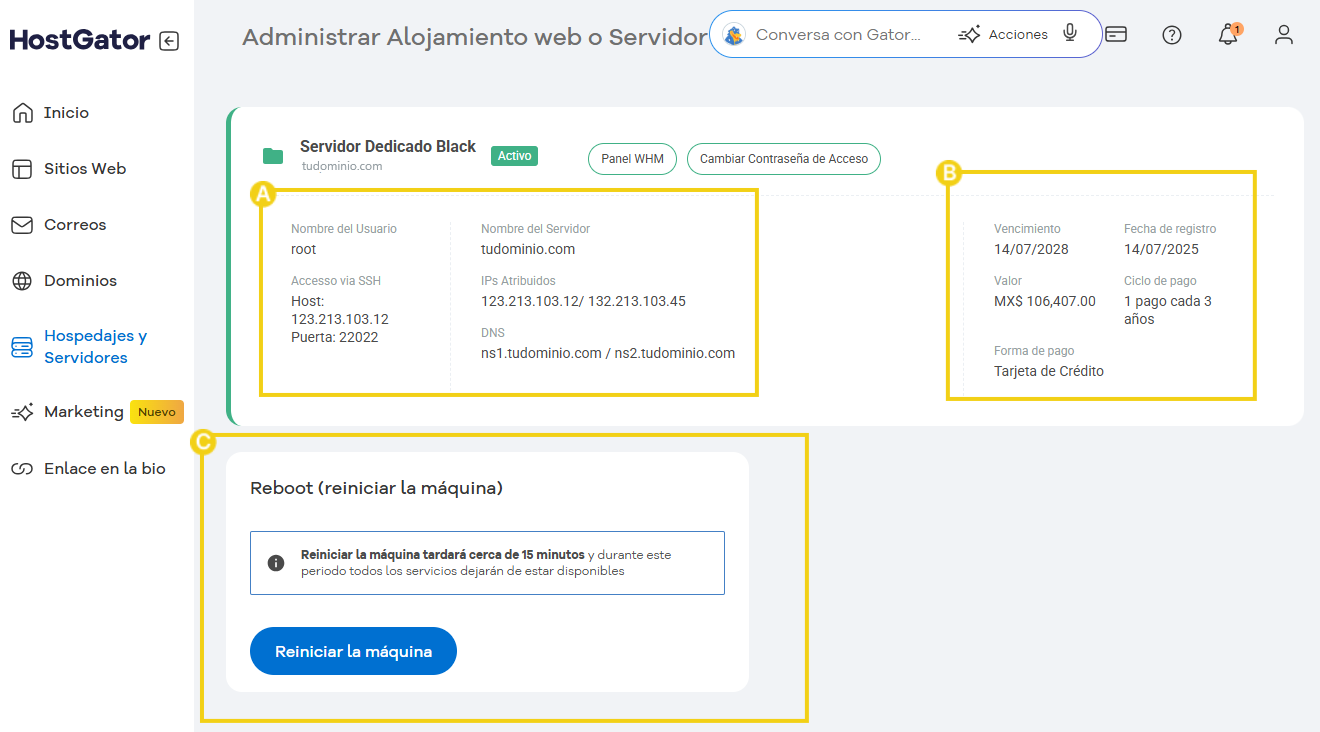Click the microphone icon for voice input
Image resolution: width=1320 pixels, height=732 pixels.
[x=1070, y=33]
